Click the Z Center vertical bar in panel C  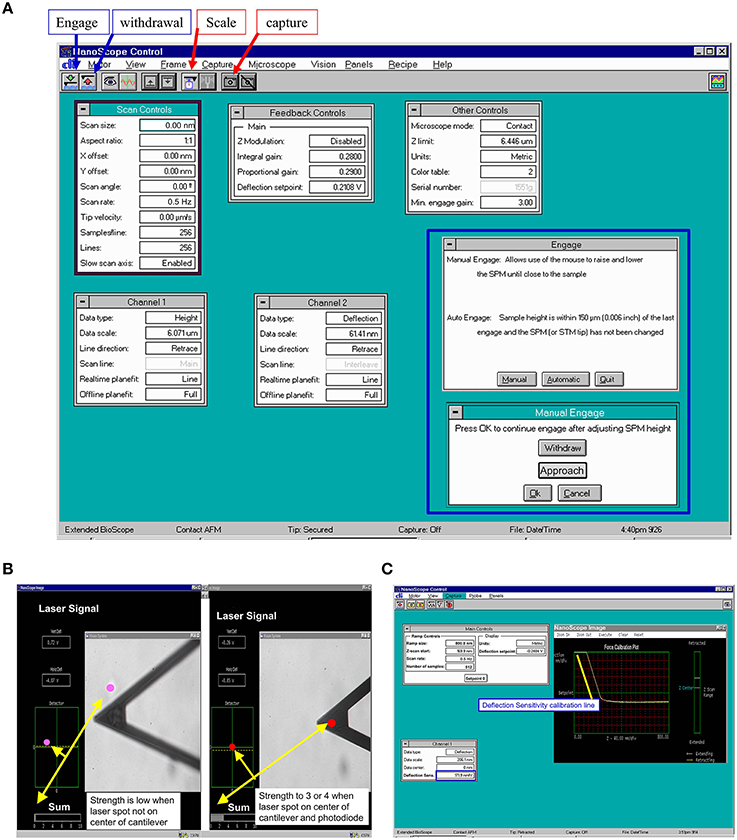tap(697, 692)
